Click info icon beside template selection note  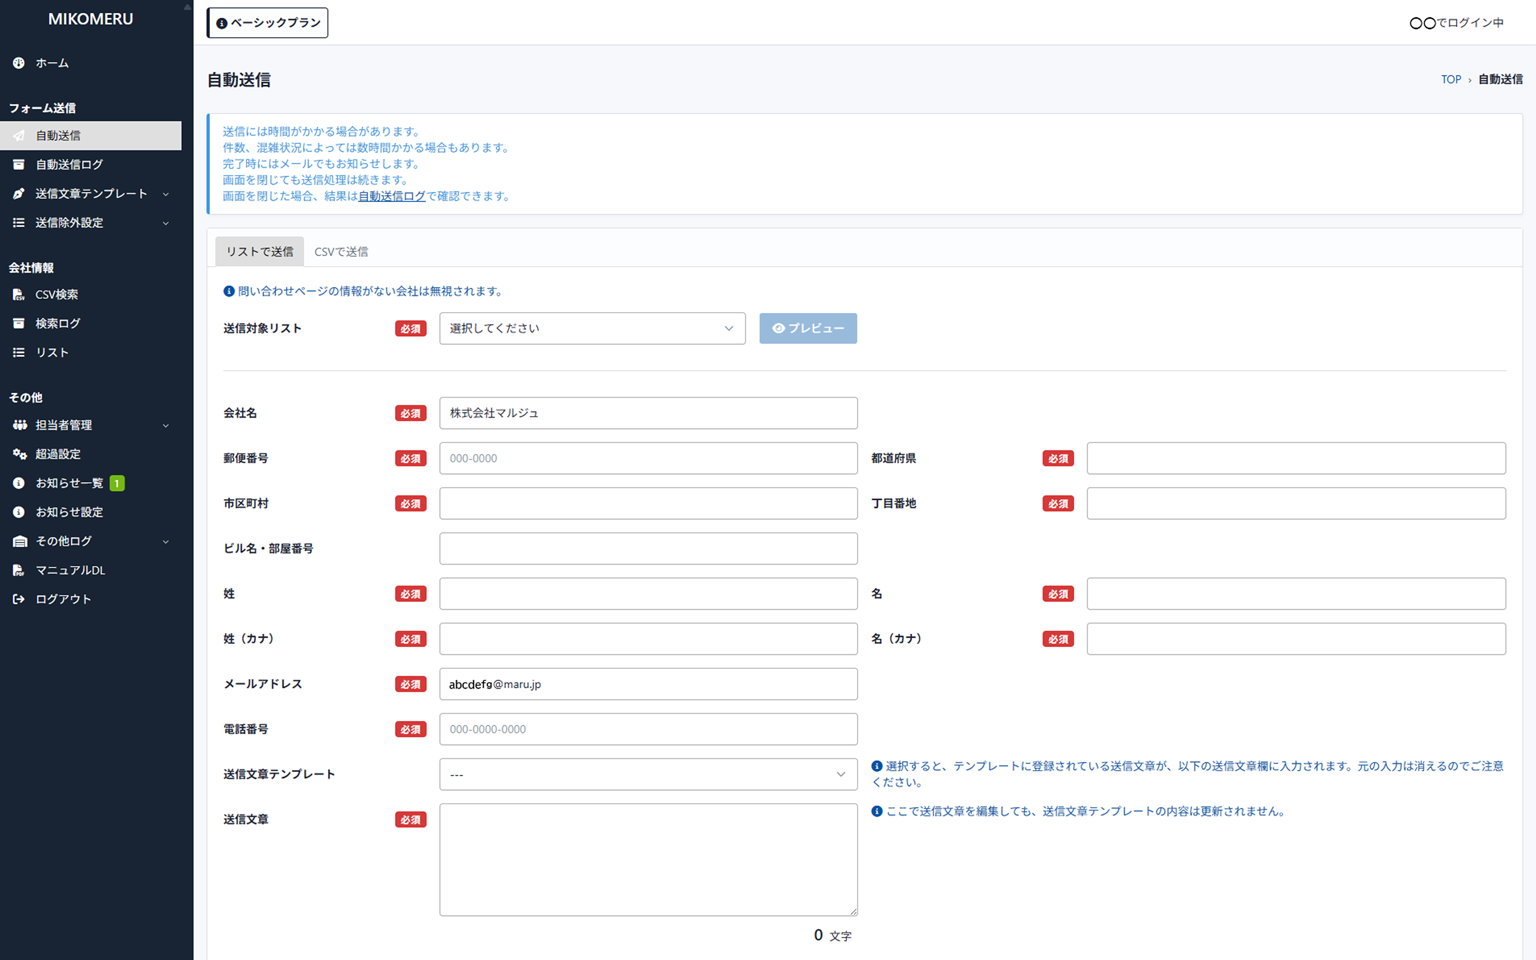[x=877, y=766]
